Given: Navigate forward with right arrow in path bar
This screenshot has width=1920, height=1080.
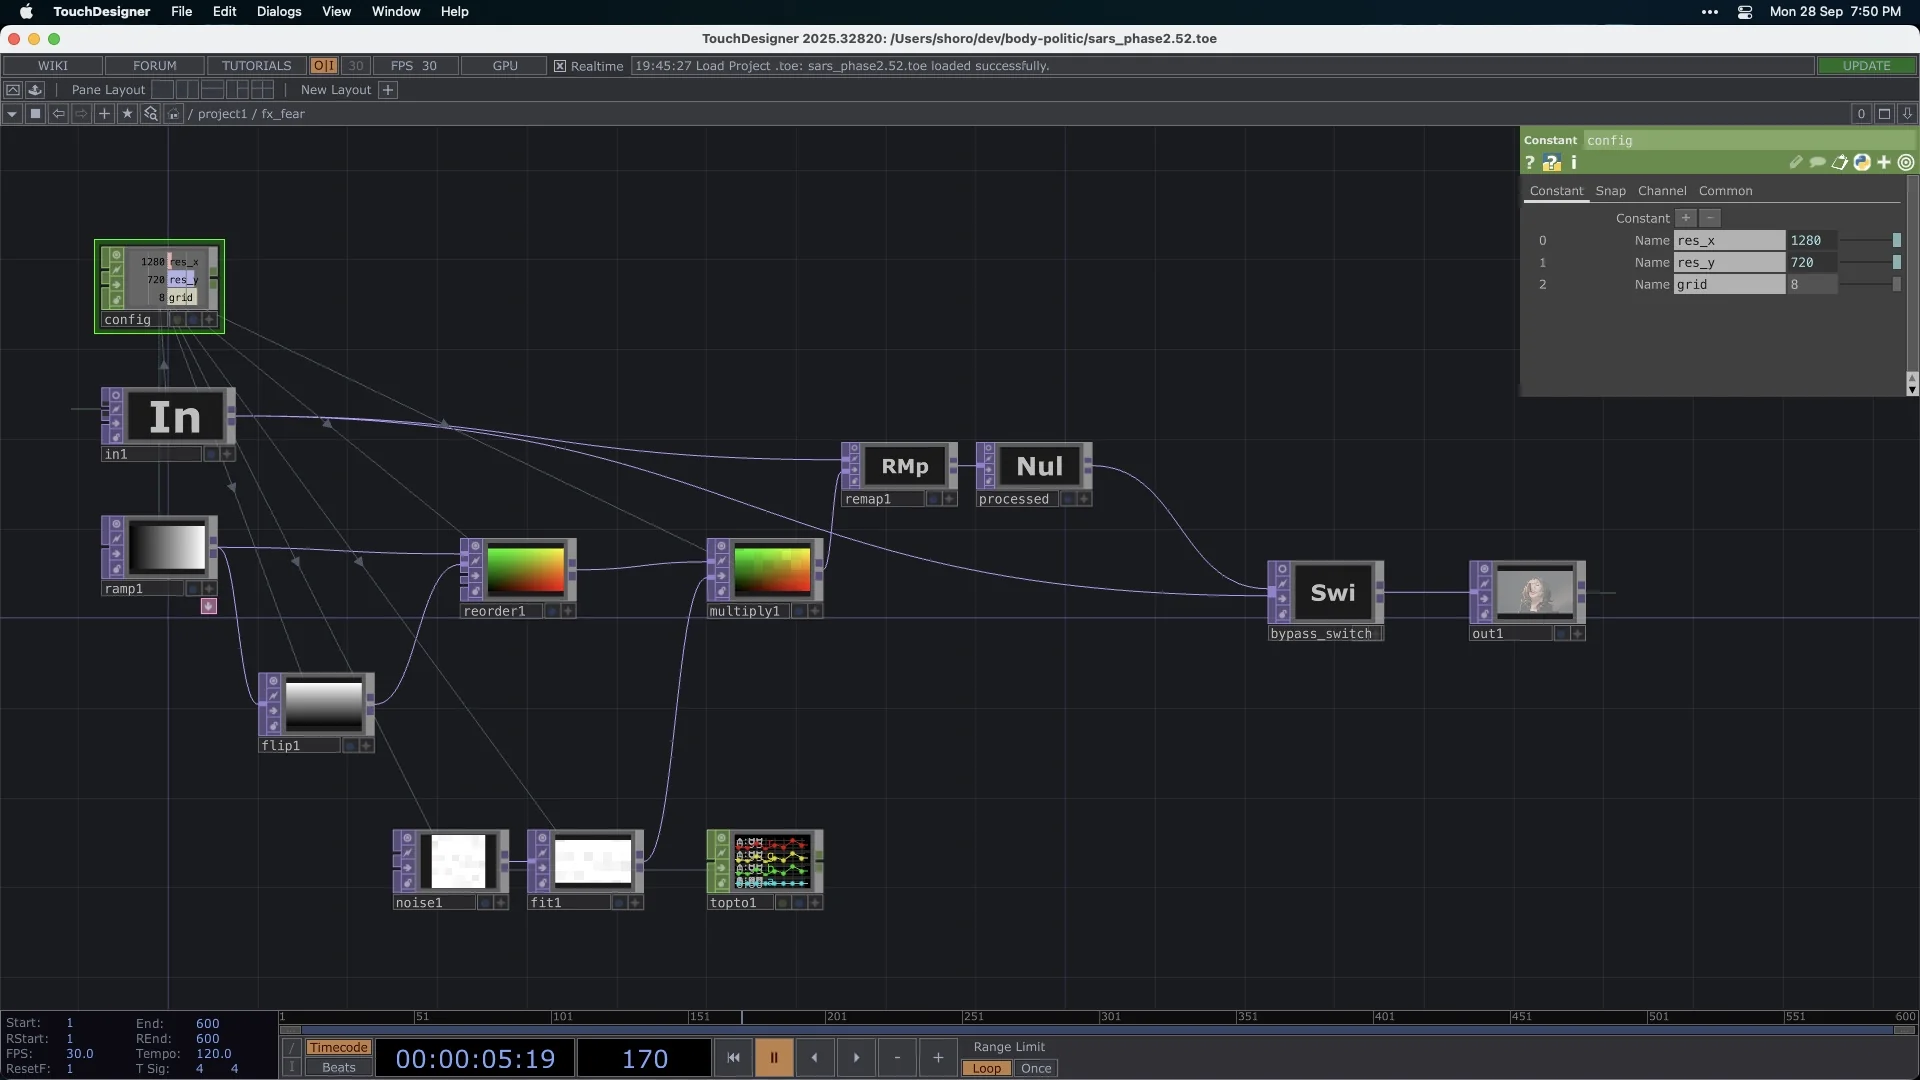Looking at the screenshot, I should 81,114.
